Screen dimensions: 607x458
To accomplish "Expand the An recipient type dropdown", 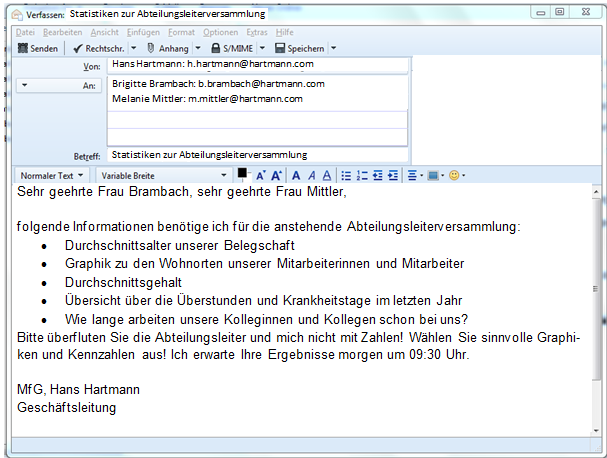I will pyautogui.click(x=24, y=86).
